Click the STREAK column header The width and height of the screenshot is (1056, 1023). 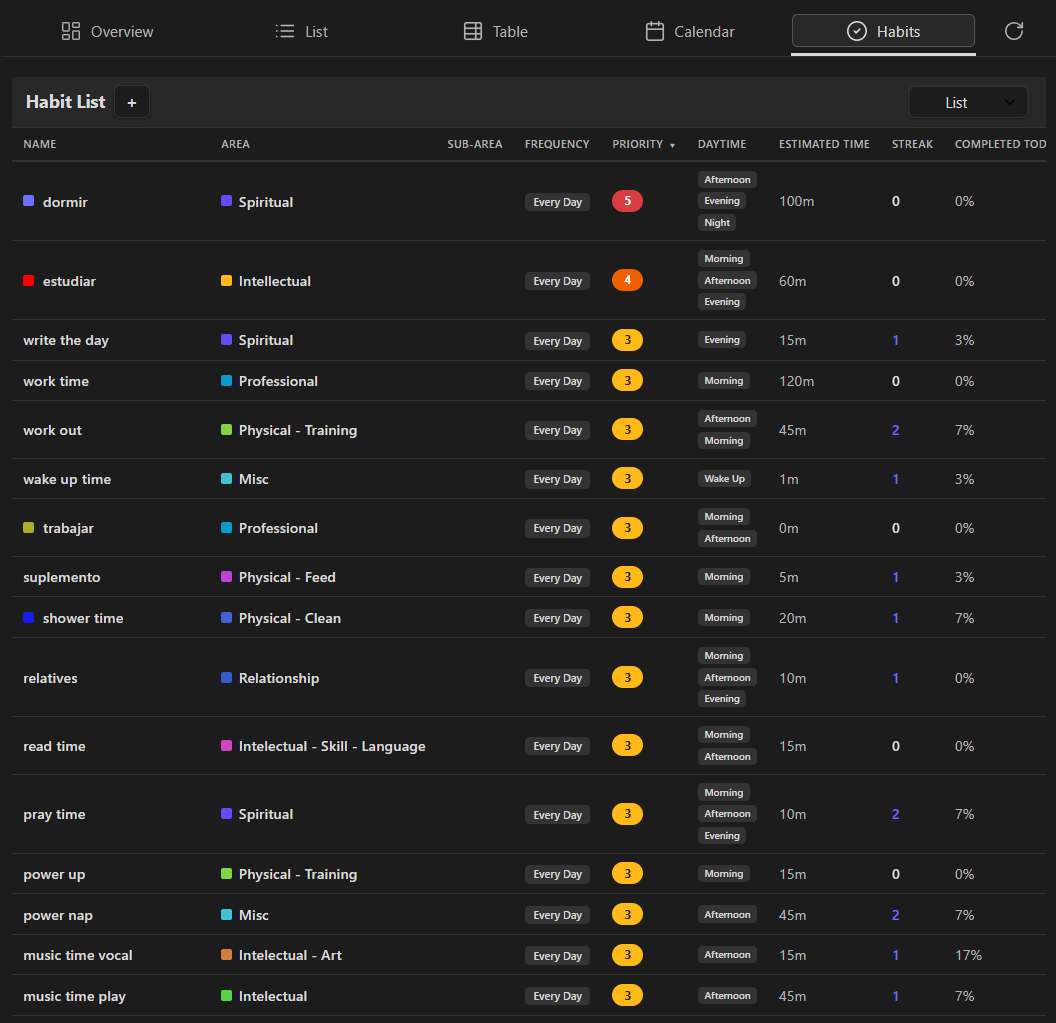913,144
